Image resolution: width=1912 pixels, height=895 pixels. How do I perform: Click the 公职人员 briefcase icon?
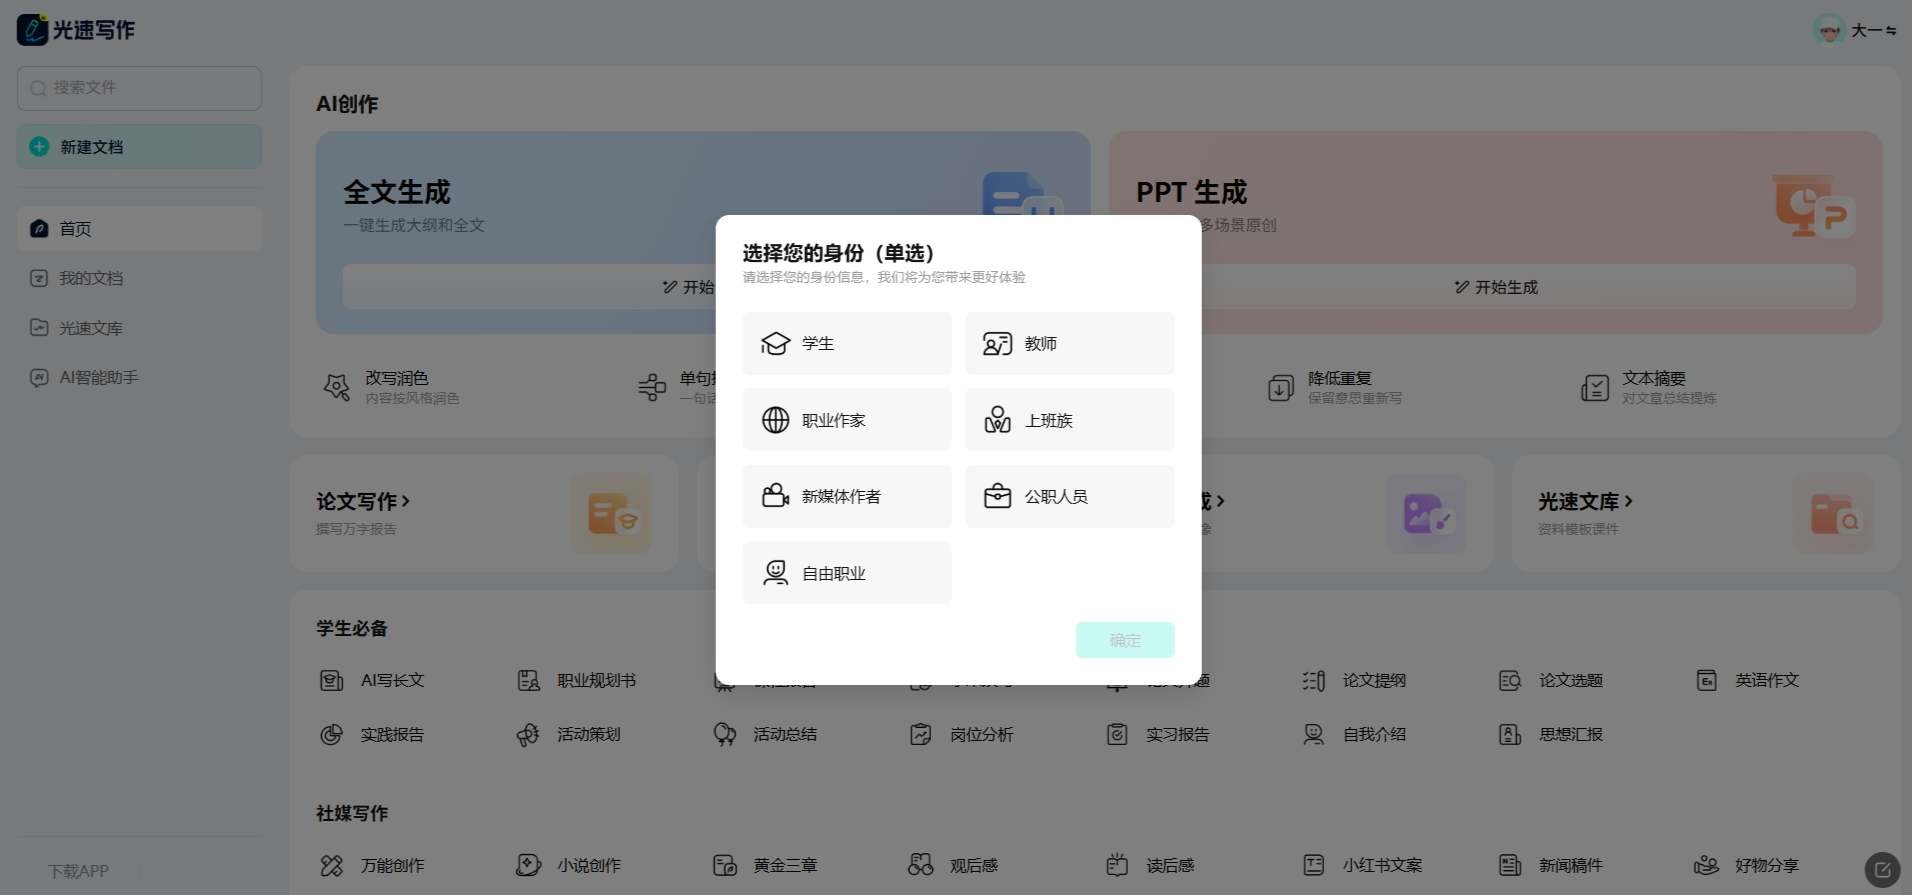pos(997,496)
